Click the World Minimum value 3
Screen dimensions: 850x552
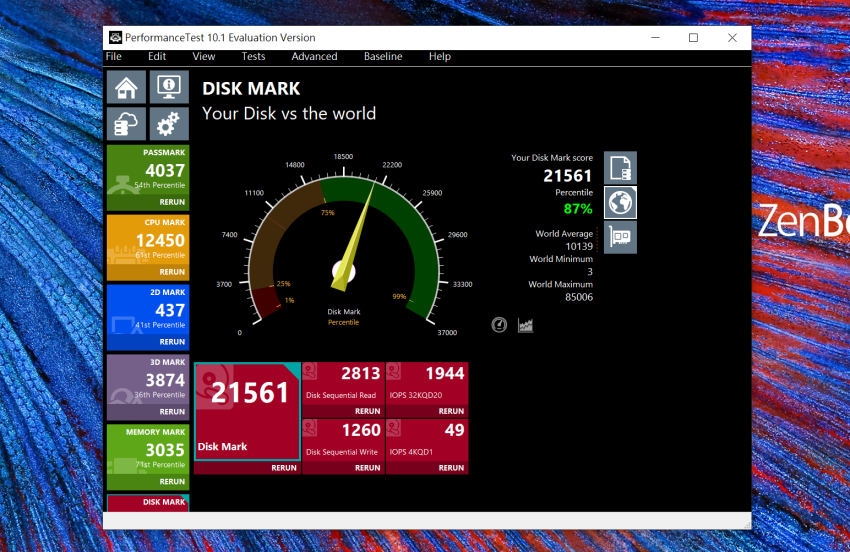[x=590, y=272]
